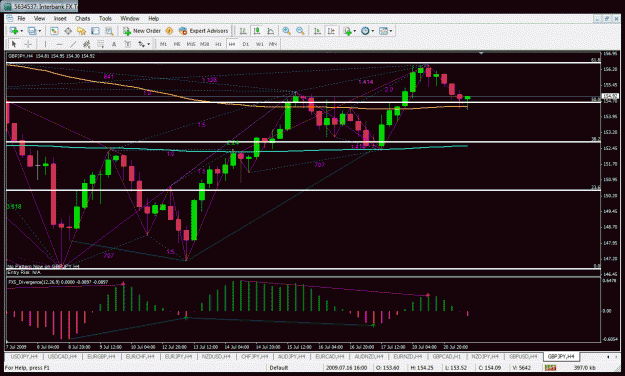The image size is (625, 376).
Task: Switch to MN monthly timeframe
Action: point(273,44)
